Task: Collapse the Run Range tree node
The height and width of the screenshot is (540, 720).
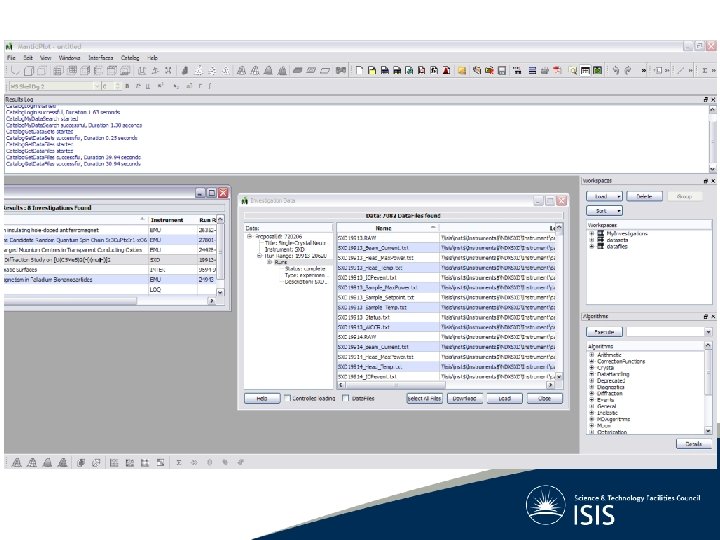Action: [x=259, y=255]
